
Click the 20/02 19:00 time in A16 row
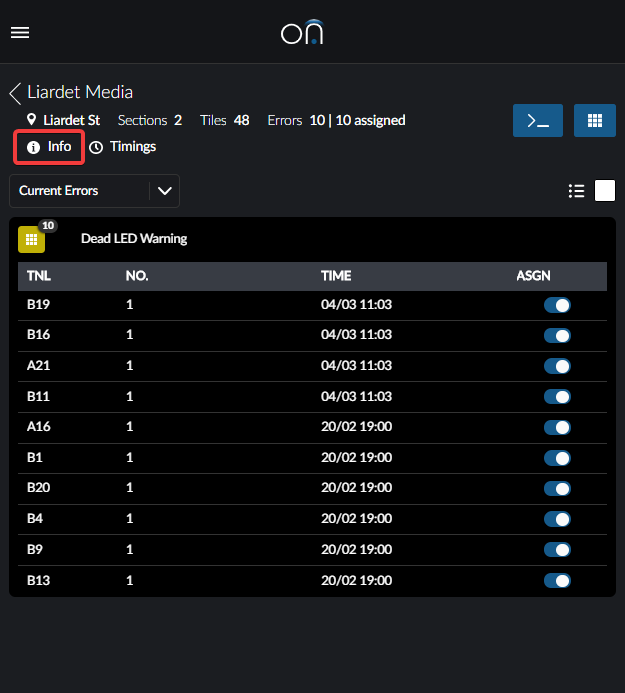[x=356, y=426]
